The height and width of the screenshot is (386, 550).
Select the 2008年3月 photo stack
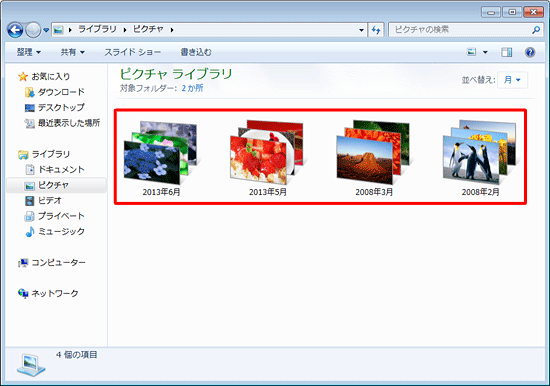pyautogui.click(x=374, y=158)
